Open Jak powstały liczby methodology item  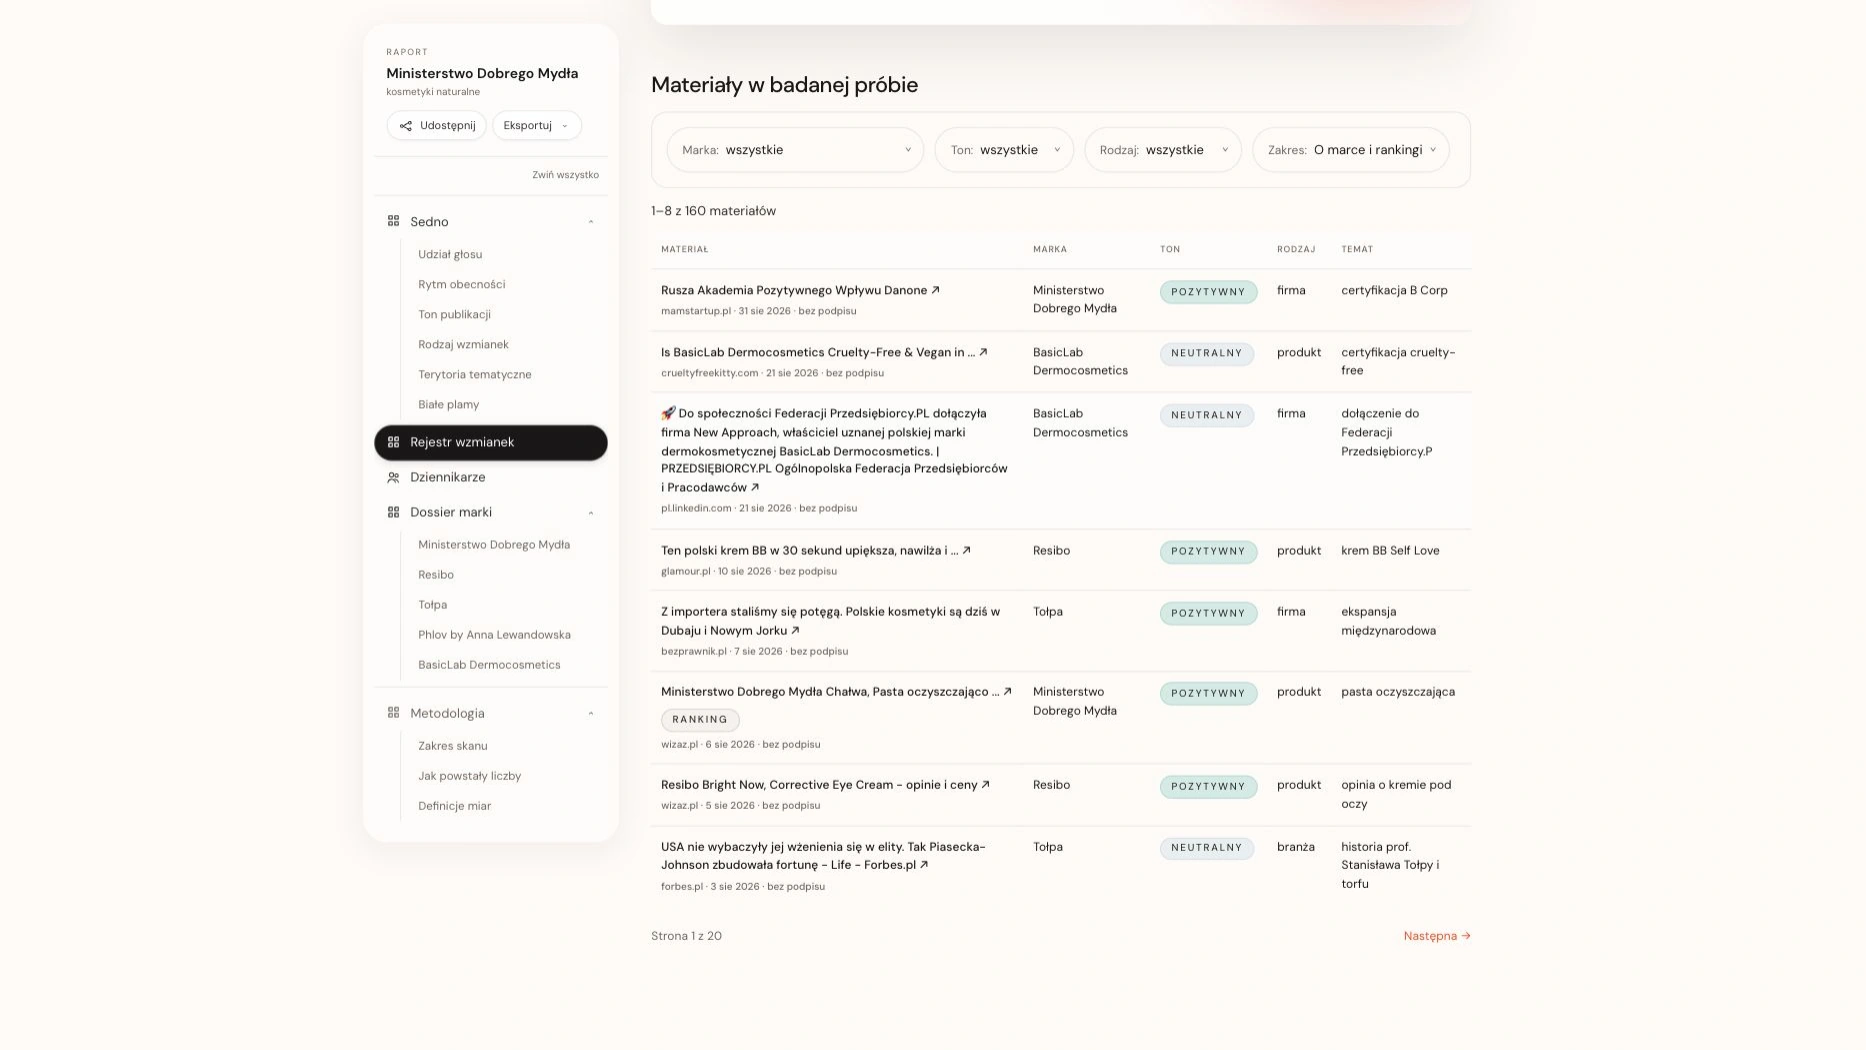470,776
